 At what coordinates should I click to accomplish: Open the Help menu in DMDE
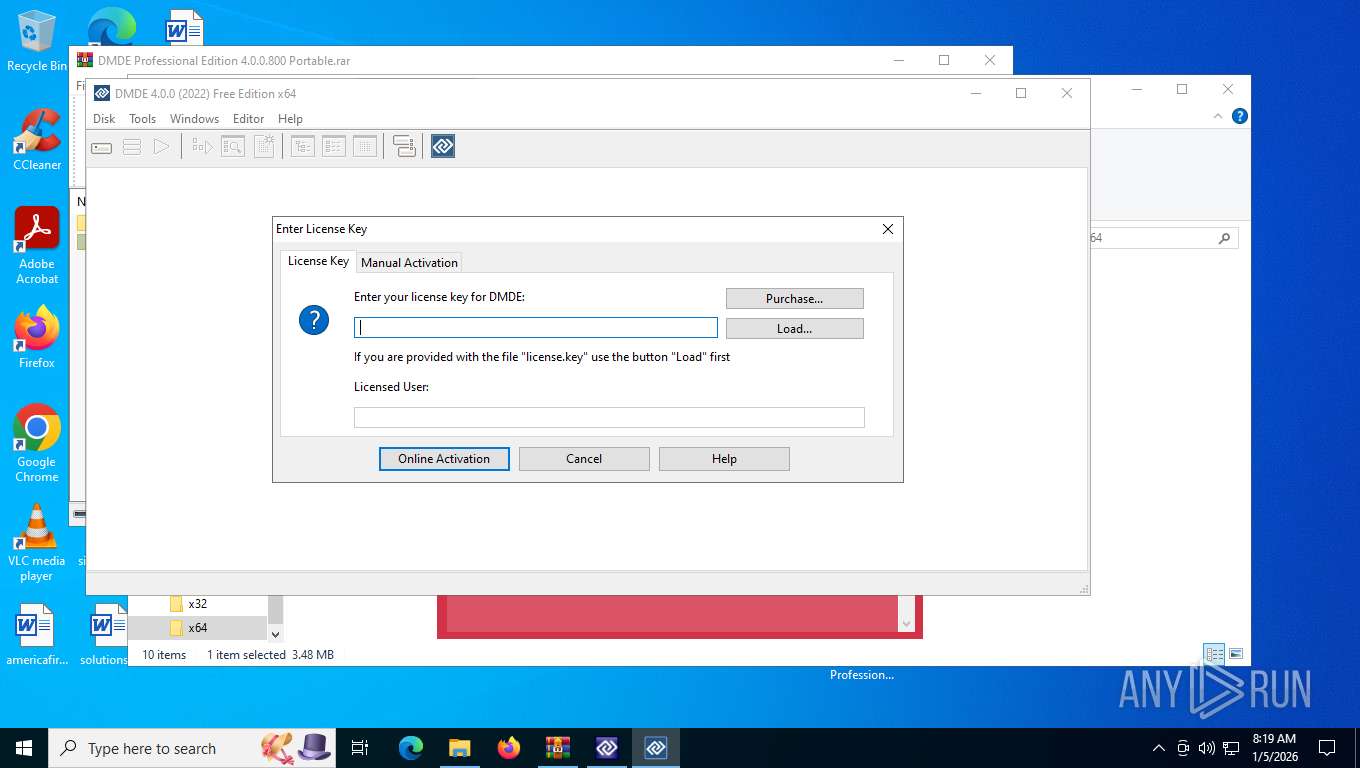coord(290,119)
